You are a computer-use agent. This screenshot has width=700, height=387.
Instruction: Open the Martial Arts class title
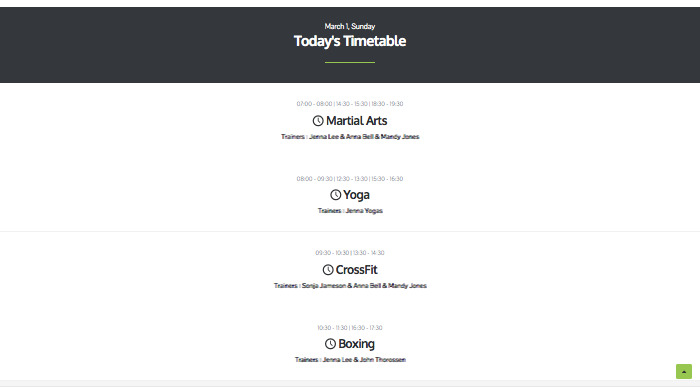(x=356, y=121)
